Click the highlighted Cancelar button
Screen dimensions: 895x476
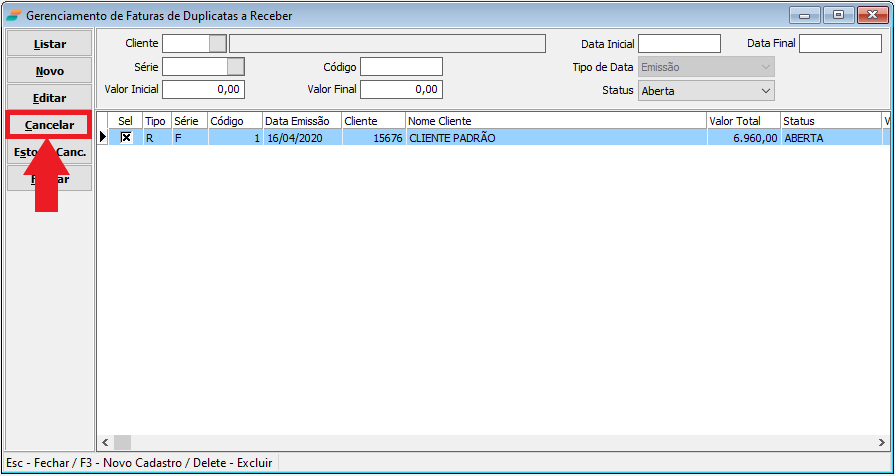pos(50,125)
